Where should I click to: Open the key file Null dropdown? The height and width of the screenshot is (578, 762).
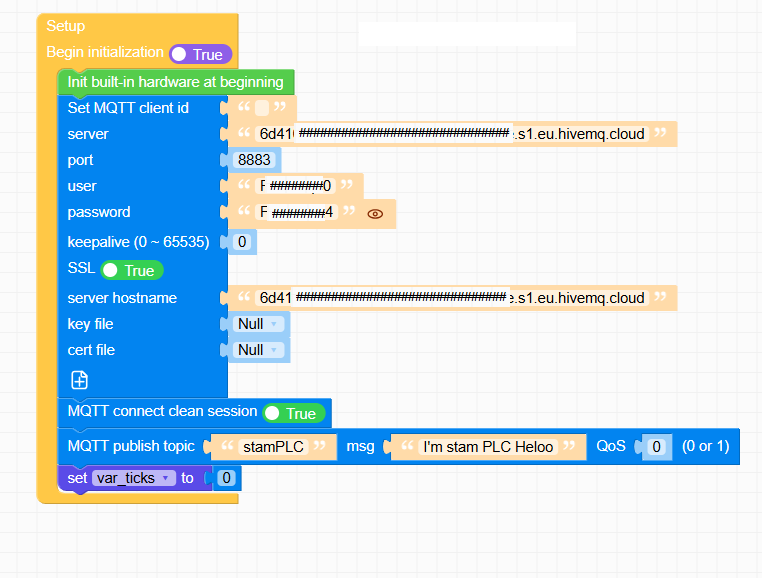click(258, 324)
